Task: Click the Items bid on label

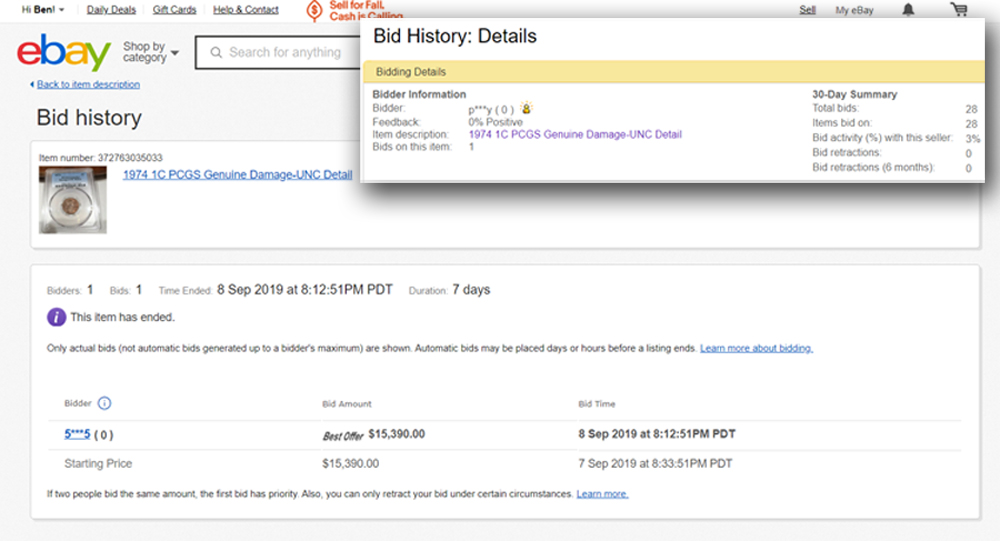Action: click(x=842, y=122)
